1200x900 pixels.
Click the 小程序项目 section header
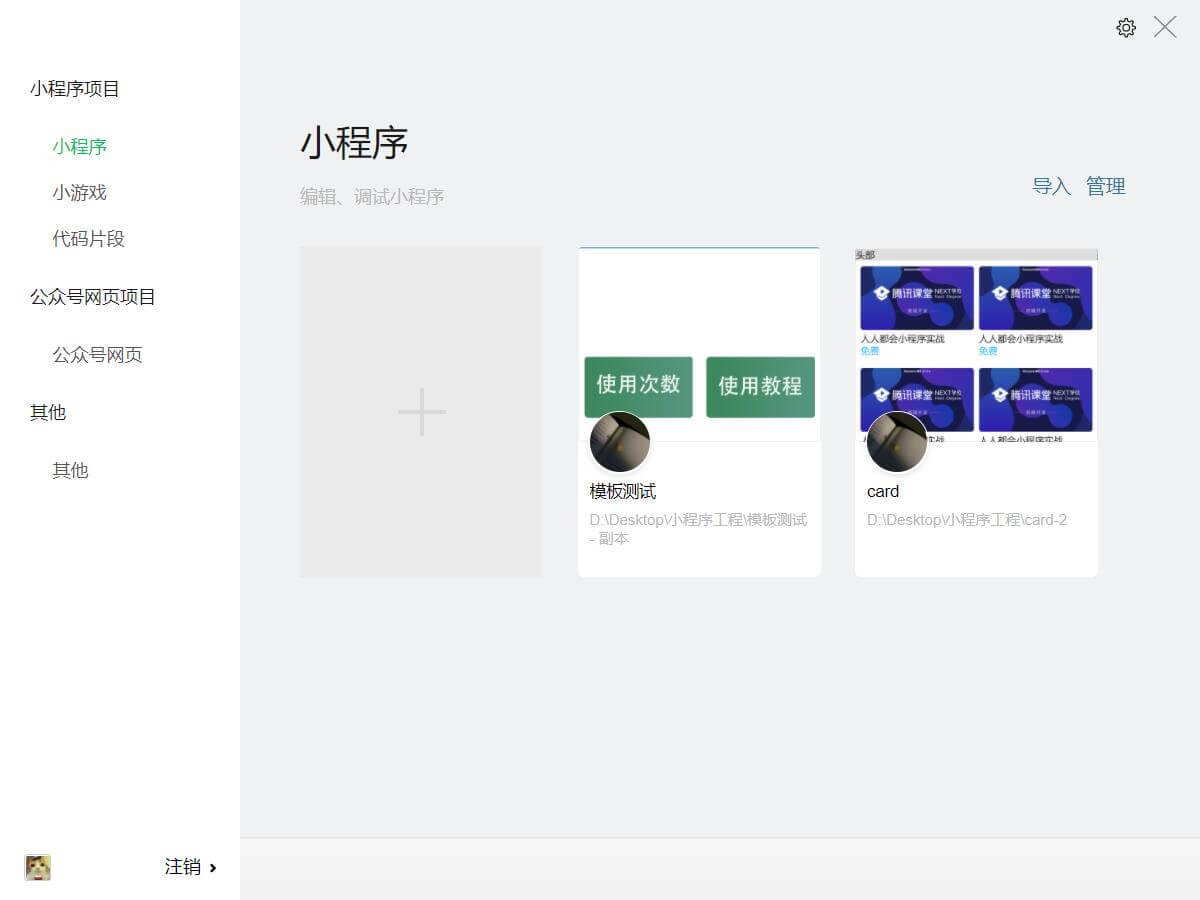tap(75, 89)
